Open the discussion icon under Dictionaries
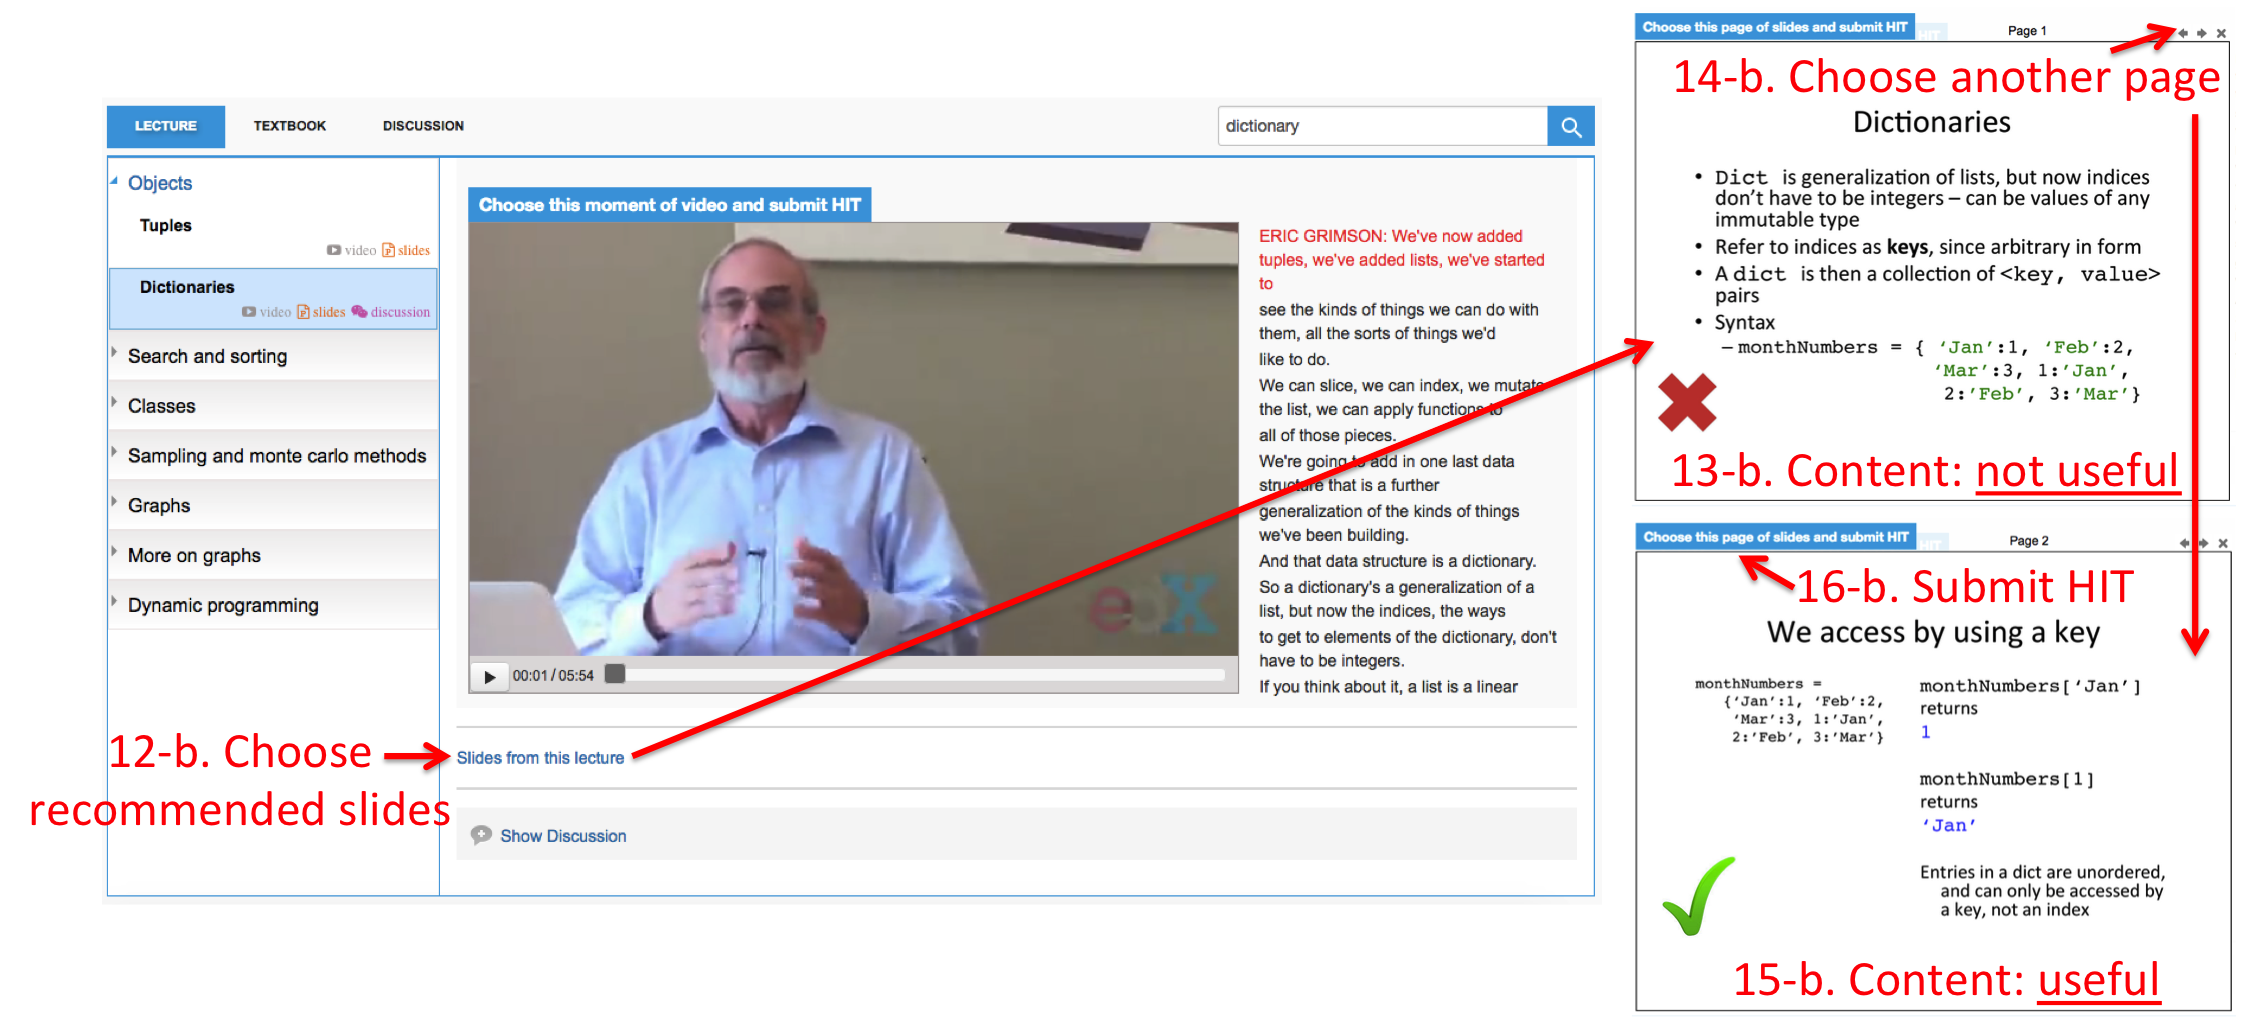The image size is (2255, 1018). [391, 312]
